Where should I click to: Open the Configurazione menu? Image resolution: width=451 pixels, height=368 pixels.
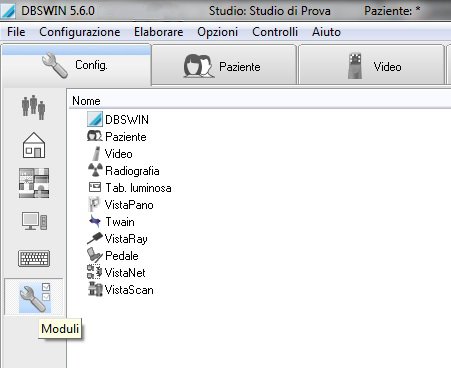coord(80,32)
